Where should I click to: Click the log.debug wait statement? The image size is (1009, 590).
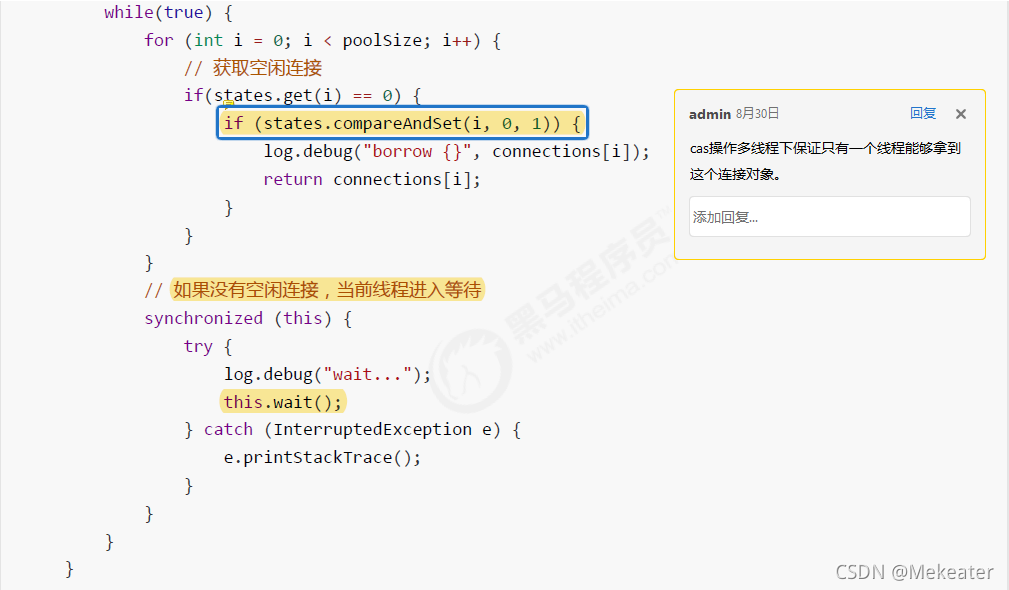(x=328, y=374)
